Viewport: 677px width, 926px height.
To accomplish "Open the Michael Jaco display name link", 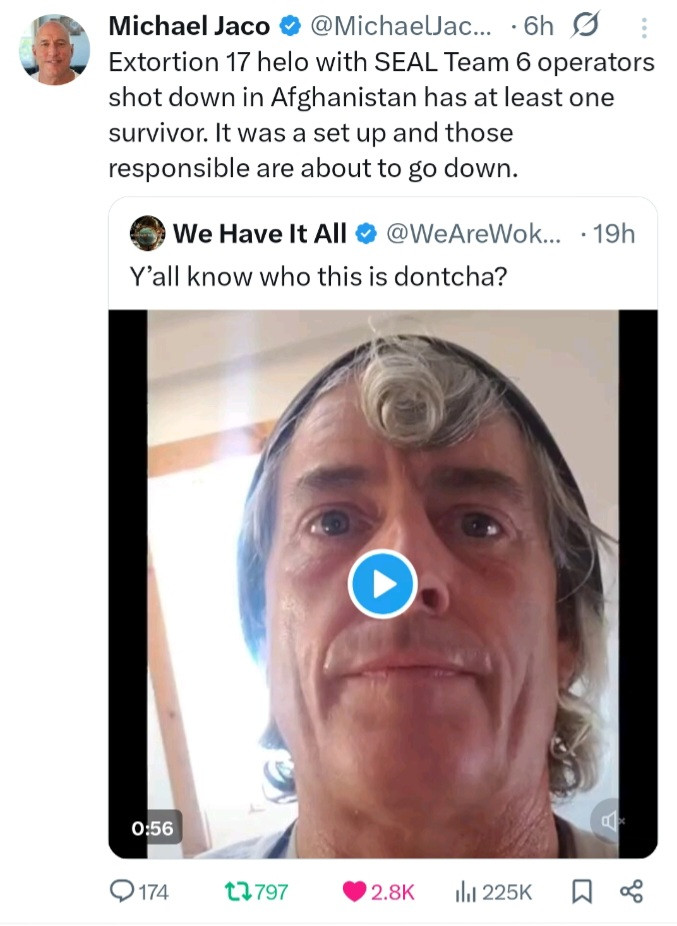I will coord(189,28).
